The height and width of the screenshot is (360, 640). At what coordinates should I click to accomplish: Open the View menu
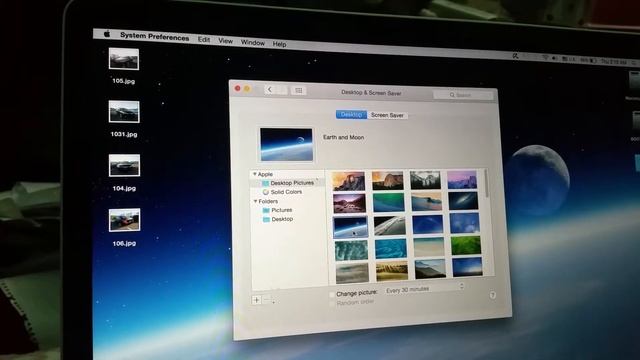point(225,41)
